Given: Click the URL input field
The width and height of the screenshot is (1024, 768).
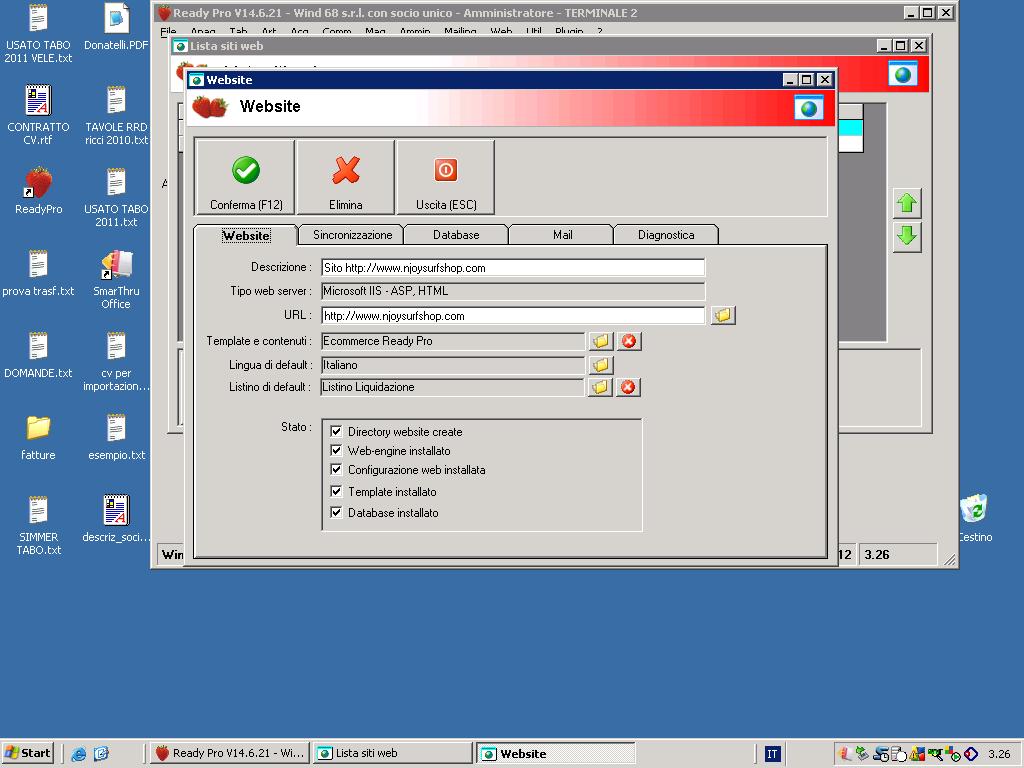Looking at the screenshot, I should click(513, 315).
